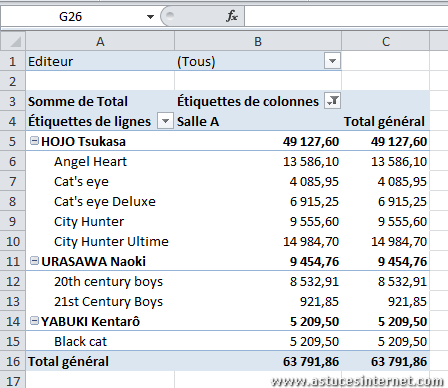The height and width of the screenshot is (388, 448).
Task: Select the City Hunter cell
Action: (100, 221)
